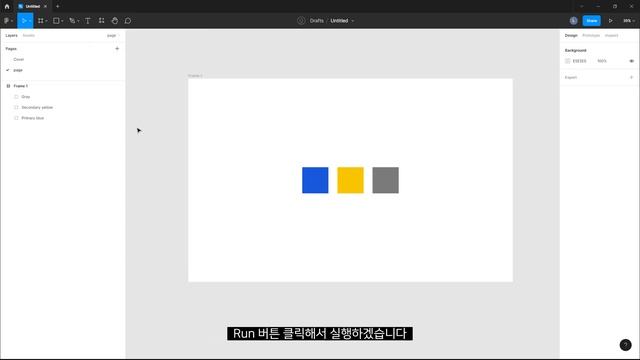Select the Comment tool
This screenshot has width=640, height=360.
click(x=128, y=20)
